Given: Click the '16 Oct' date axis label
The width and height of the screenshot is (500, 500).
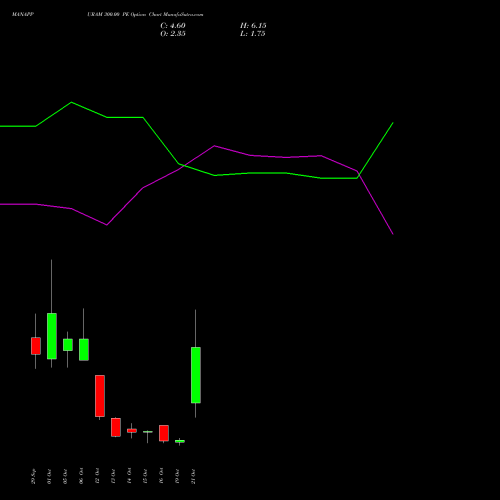Looking at the screenshot, I should point(161,476).
